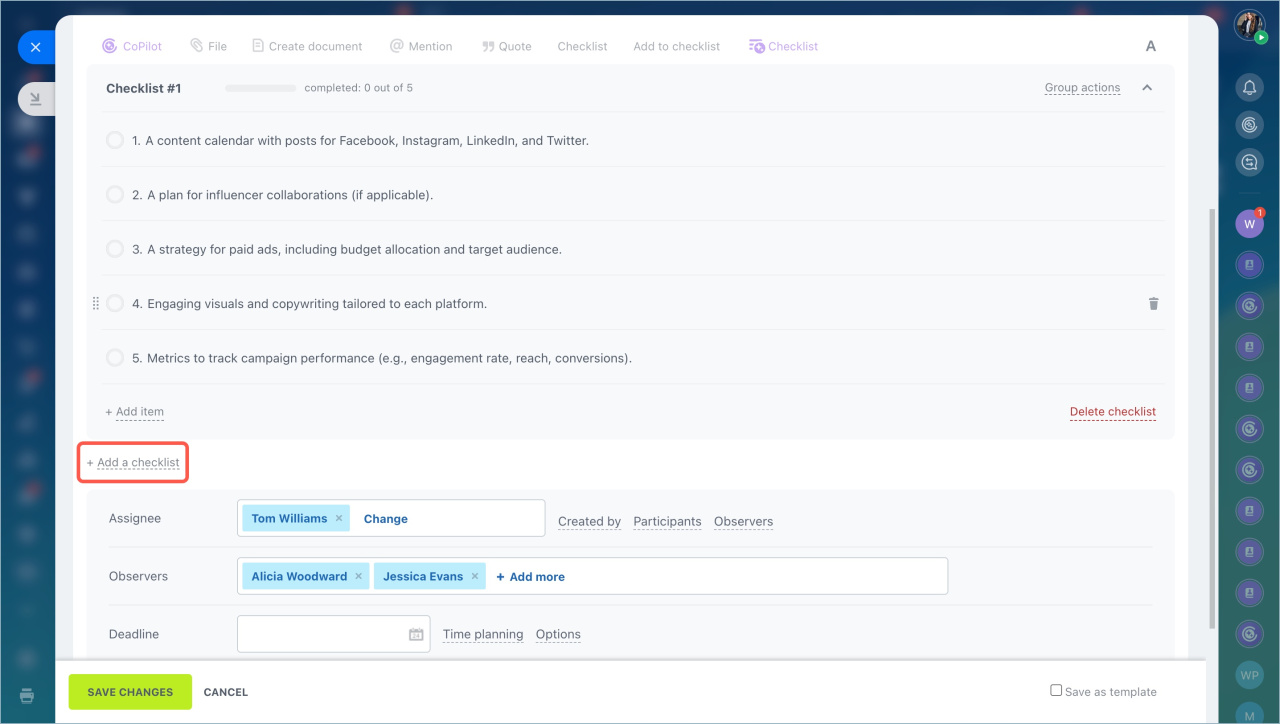Image resolution: width=1280 pixels, height=724 pixels.
Task: Open the Group actions menu
Action: (x=1082, y=88)
